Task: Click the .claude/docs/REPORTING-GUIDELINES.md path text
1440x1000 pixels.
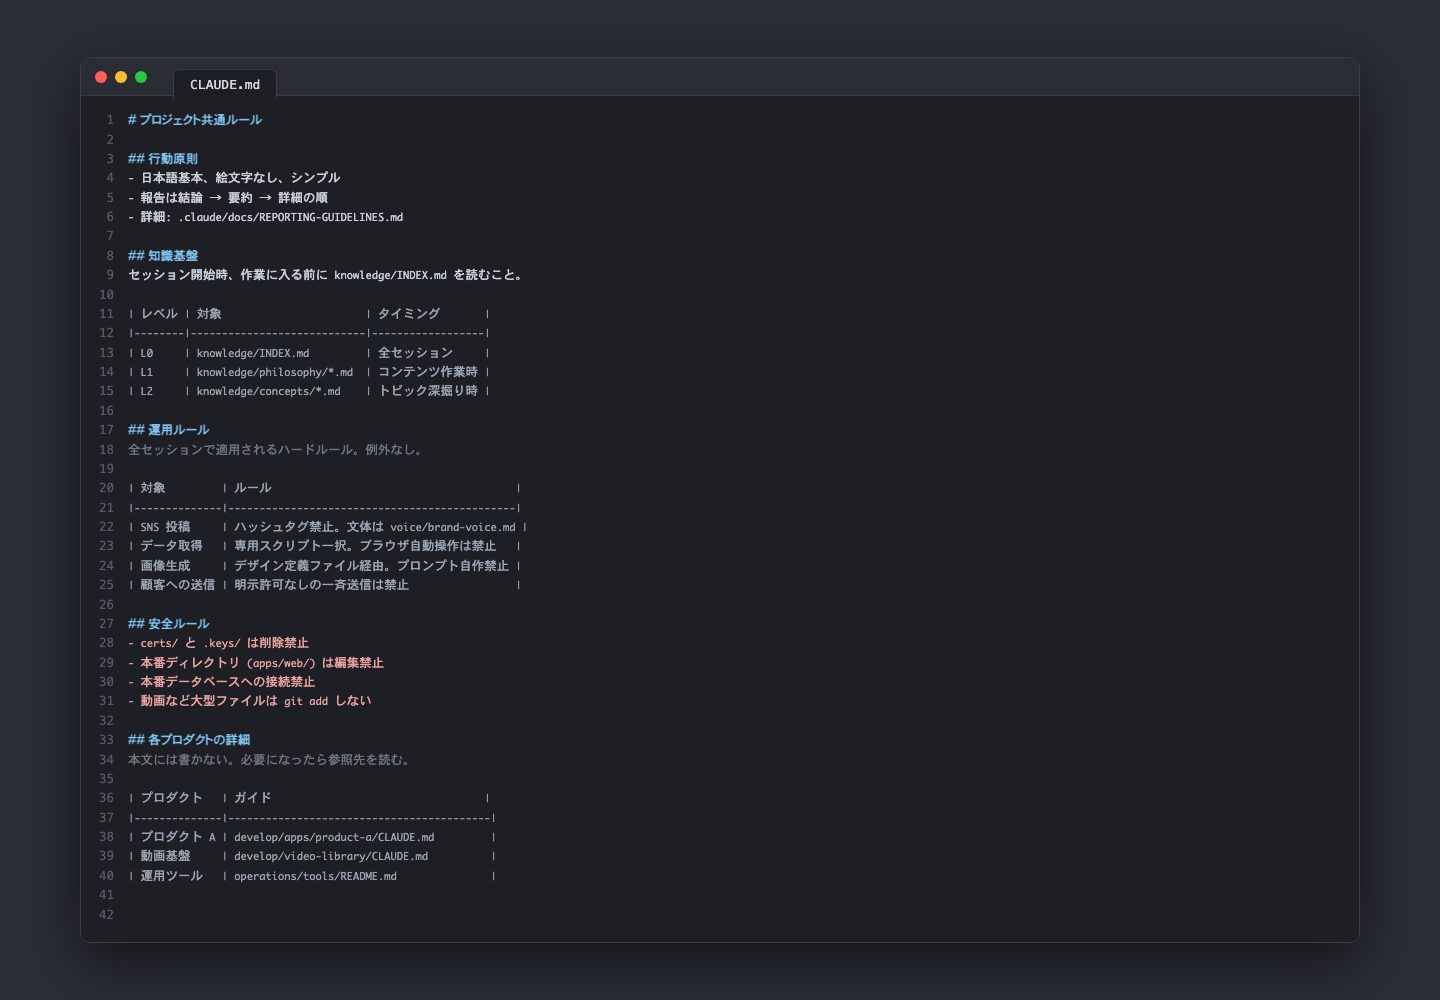Action: point(291,217)
